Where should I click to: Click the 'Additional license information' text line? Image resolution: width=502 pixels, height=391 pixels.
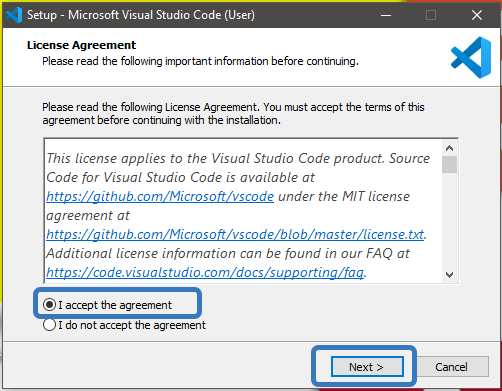228,253
